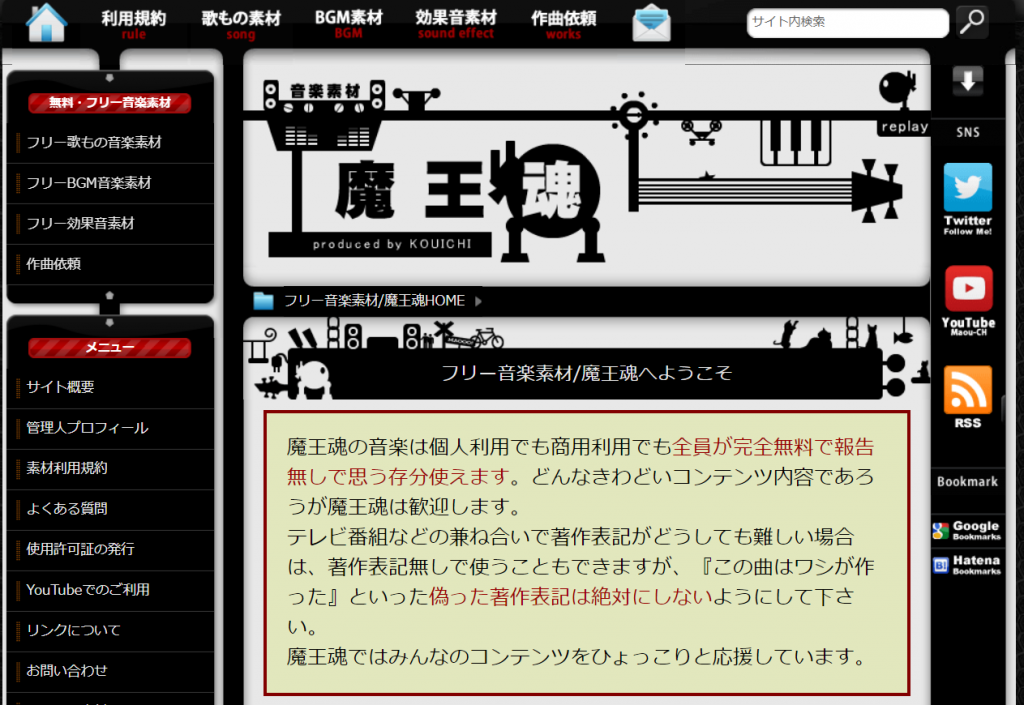
Task: Collapse the メニュー sidebar section header
Action: pyautogui.click(x=109, y=347)
